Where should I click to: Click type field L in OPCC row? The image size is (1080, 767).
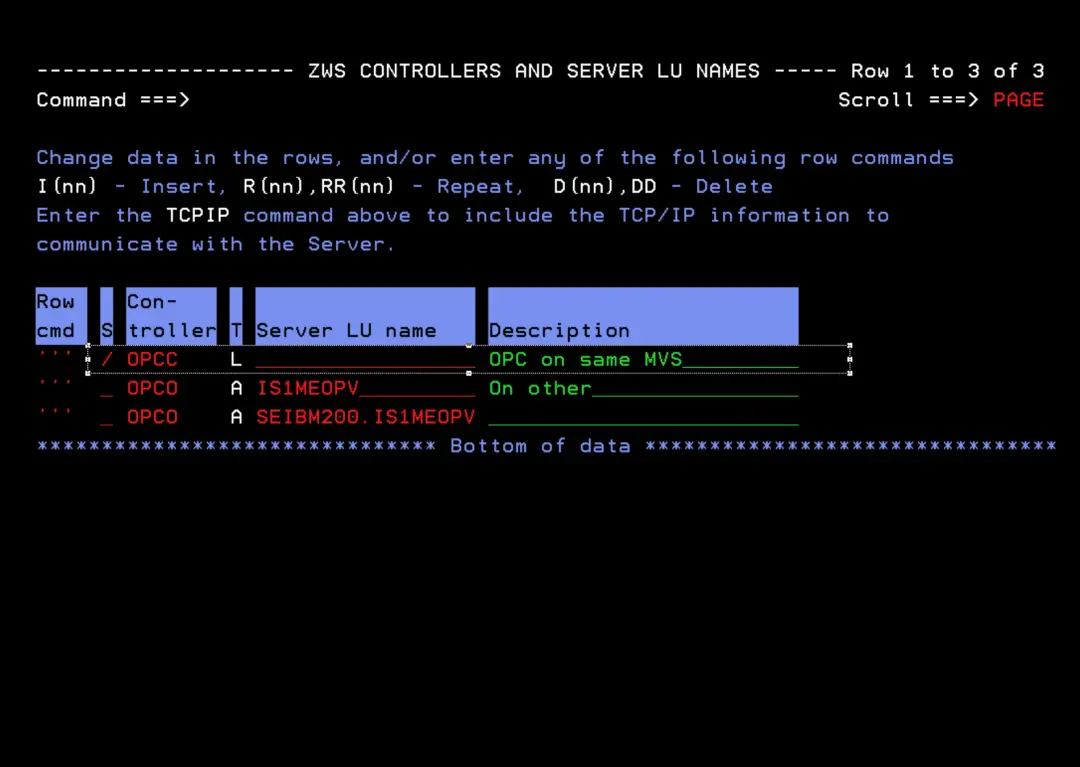236,359
